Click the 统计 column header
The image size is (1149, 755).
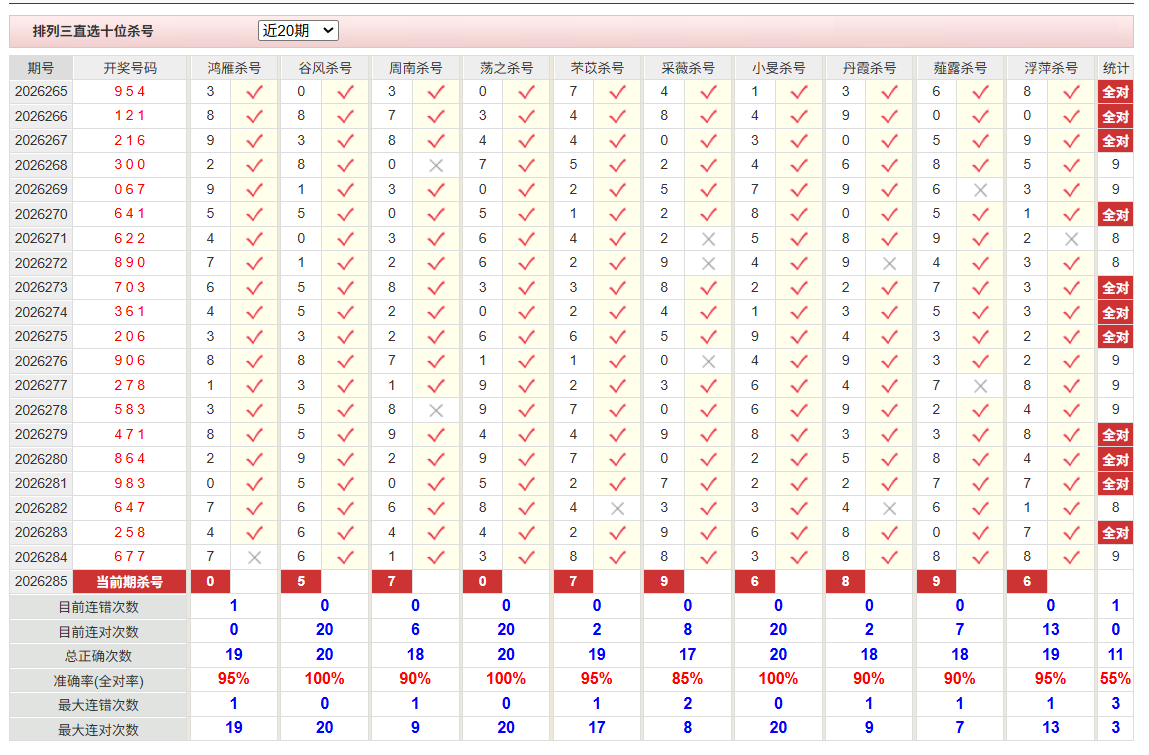1115,68
